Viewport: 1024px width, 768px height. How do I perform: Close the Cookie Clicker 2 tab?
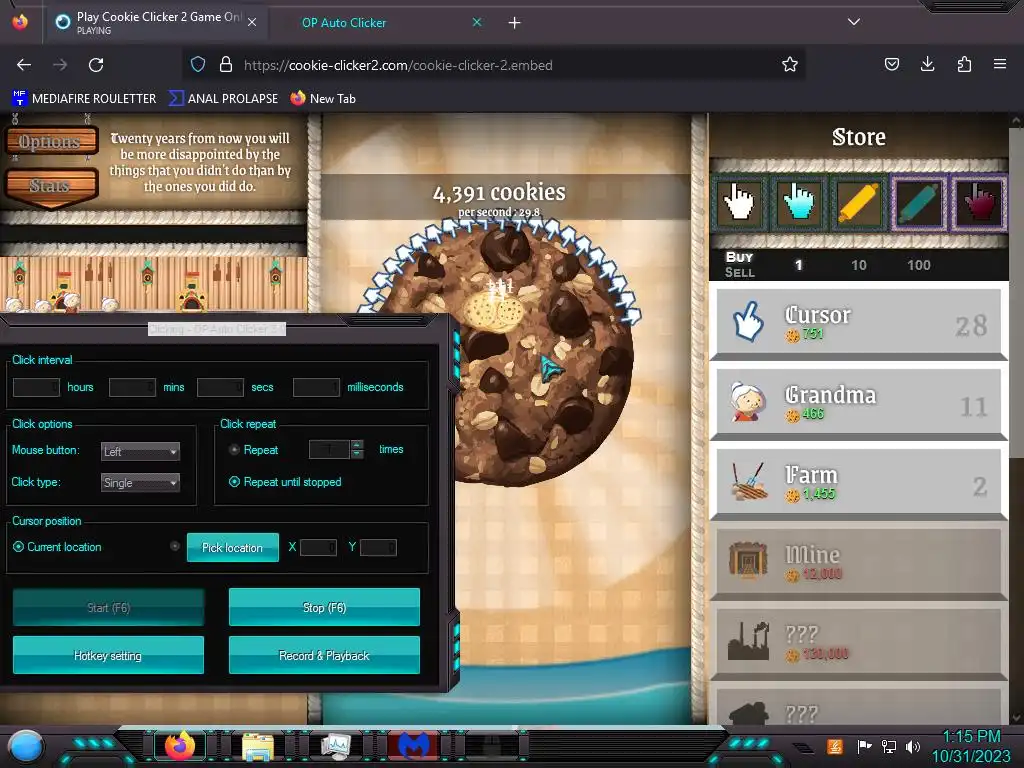(252, 22)
